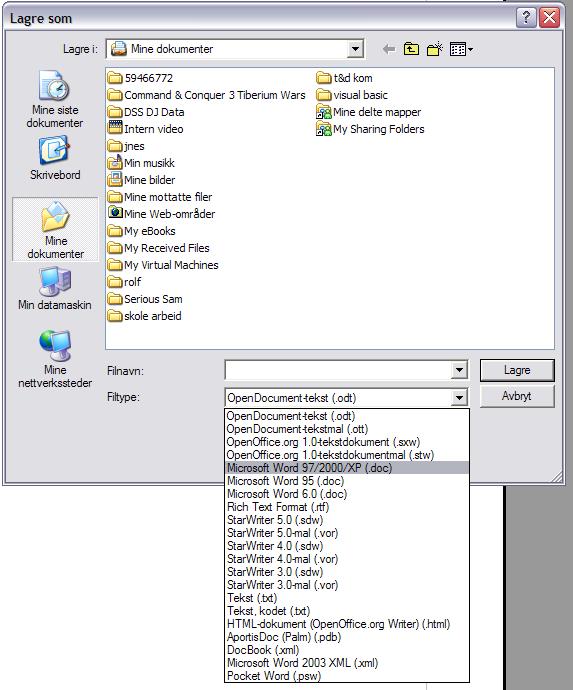
Task: Click the Avbryt button
Action: 517,396
